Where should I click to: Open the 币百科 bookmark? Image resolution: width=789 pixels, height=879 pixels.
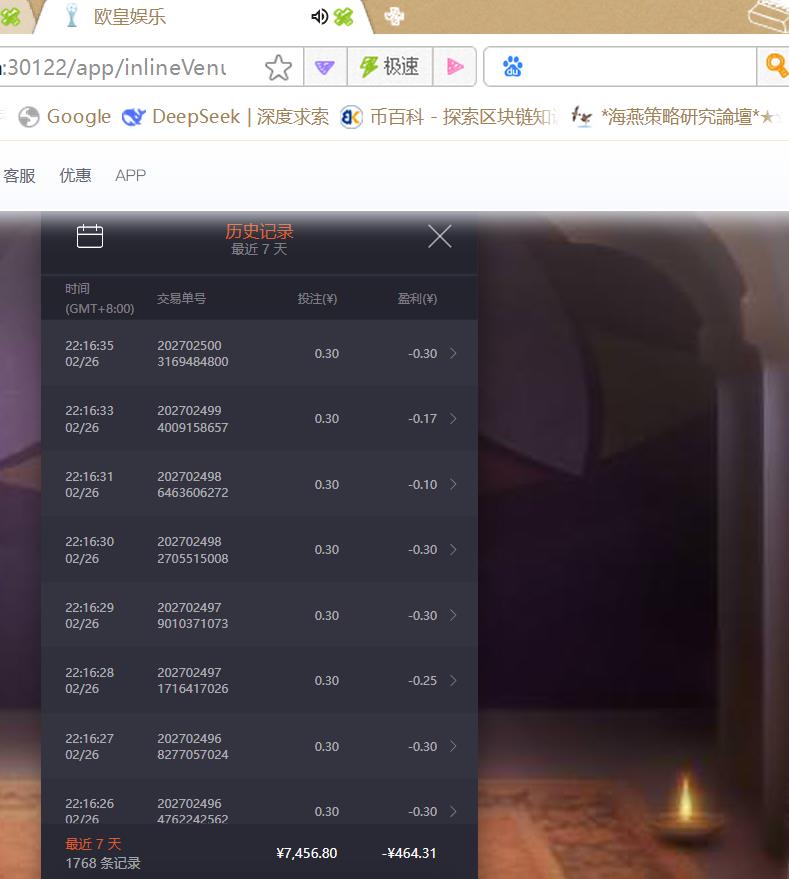click(x=449, y=117)
